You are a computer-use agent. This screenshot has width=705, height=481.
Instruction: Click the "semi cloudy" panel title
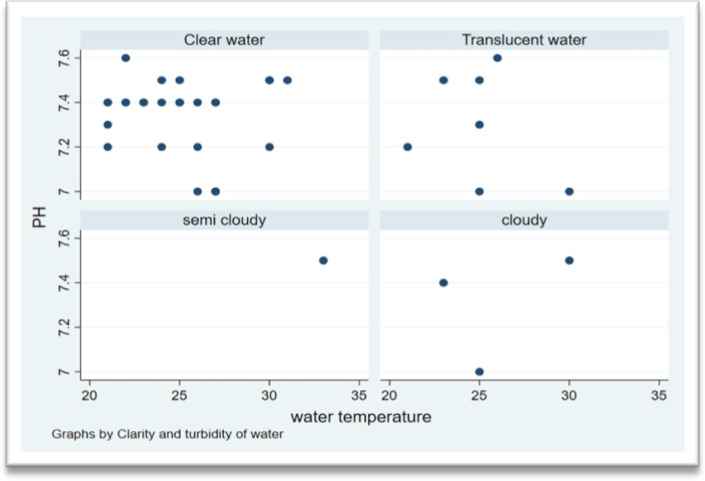[224, 220]
